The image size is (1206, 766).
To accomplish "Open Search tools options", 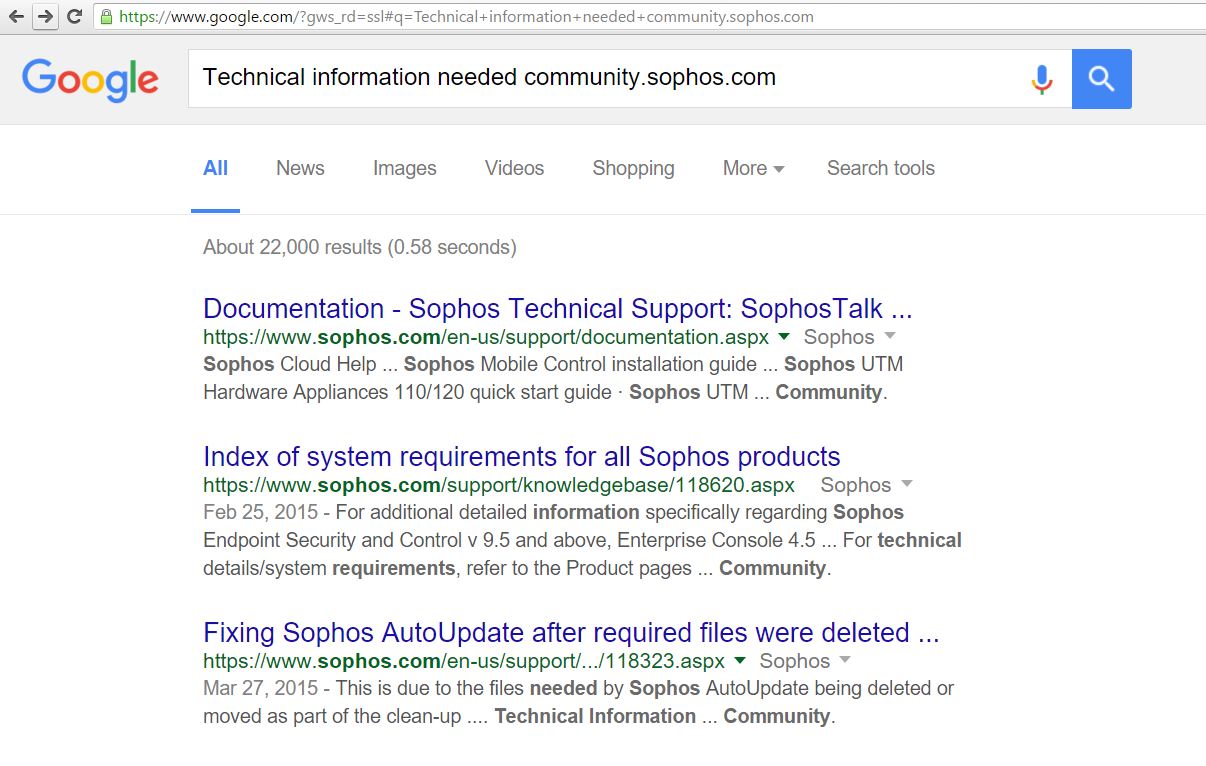I will coord(881,168).
